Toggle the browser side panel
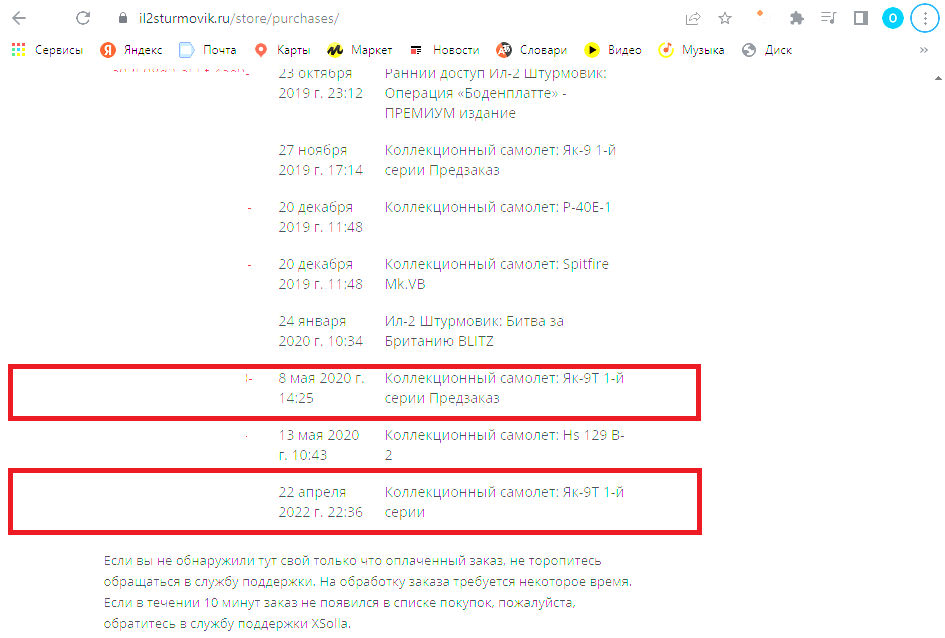The image size is (945, 638). (x=861, y=19)
